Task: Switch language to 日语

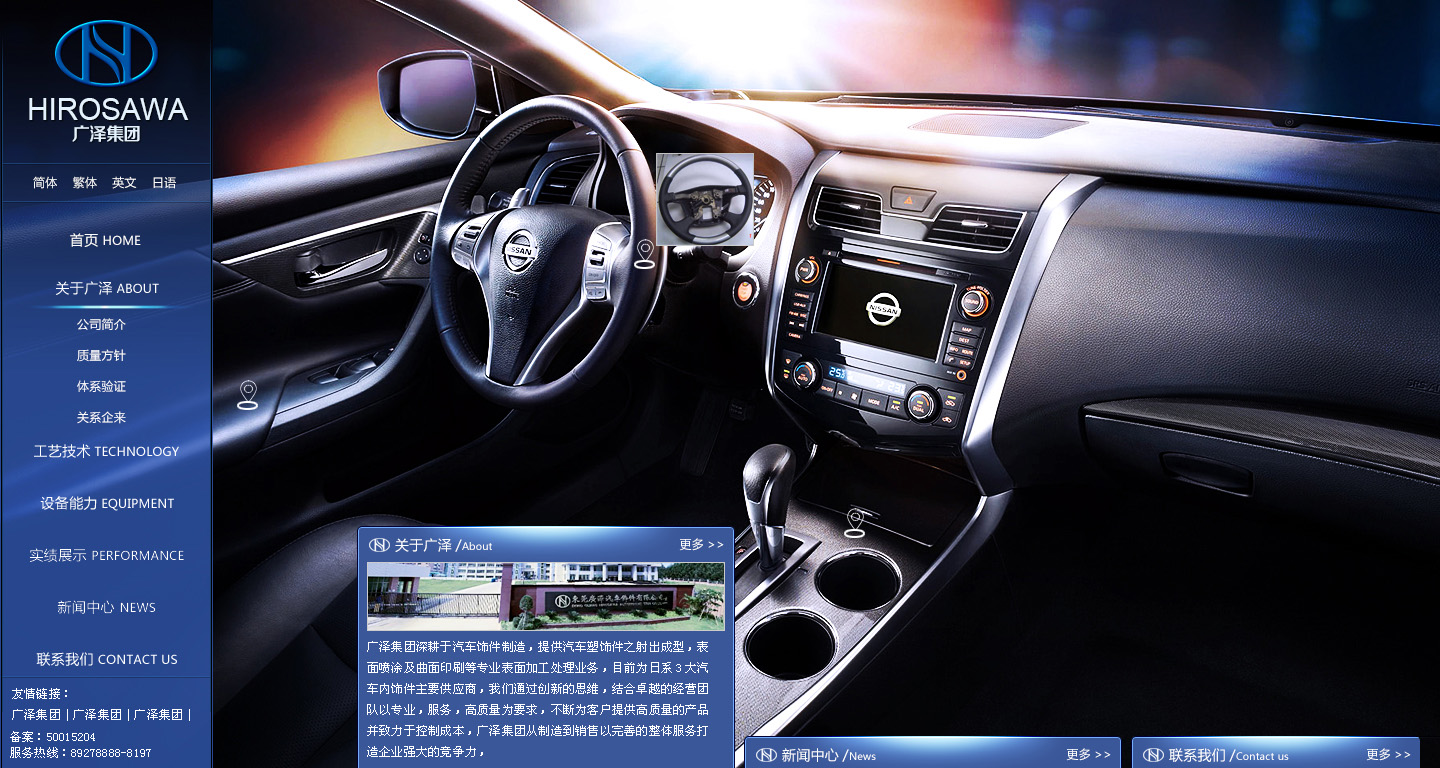Action: pos(164,183)
